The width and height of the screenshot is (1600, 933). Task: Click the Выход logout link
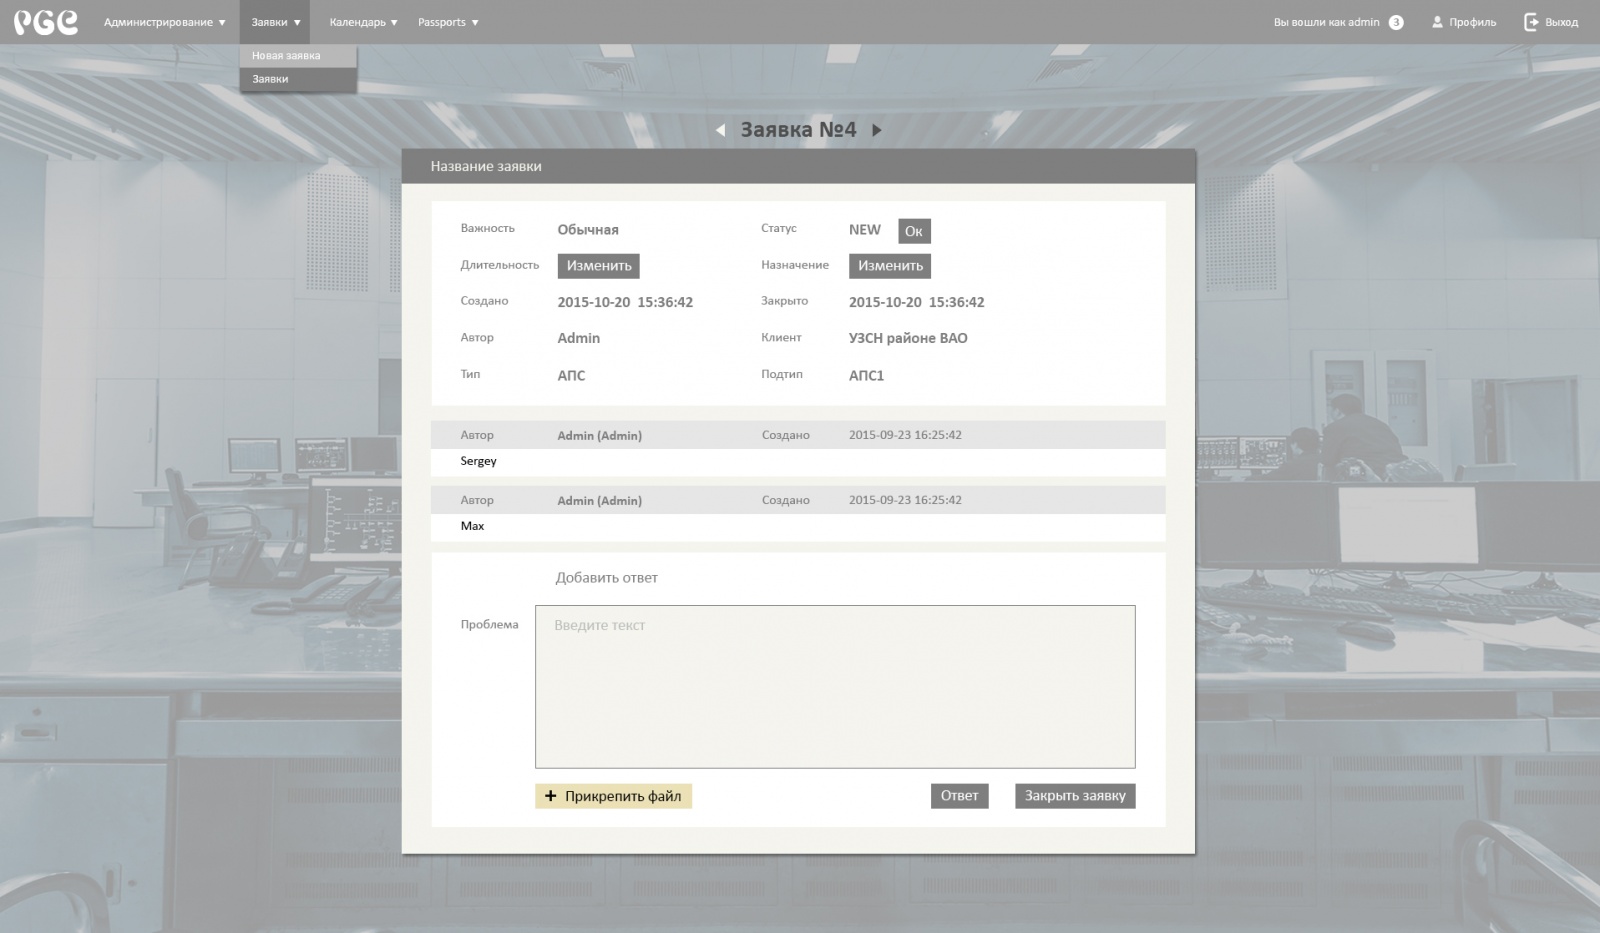coord(1551,22)
